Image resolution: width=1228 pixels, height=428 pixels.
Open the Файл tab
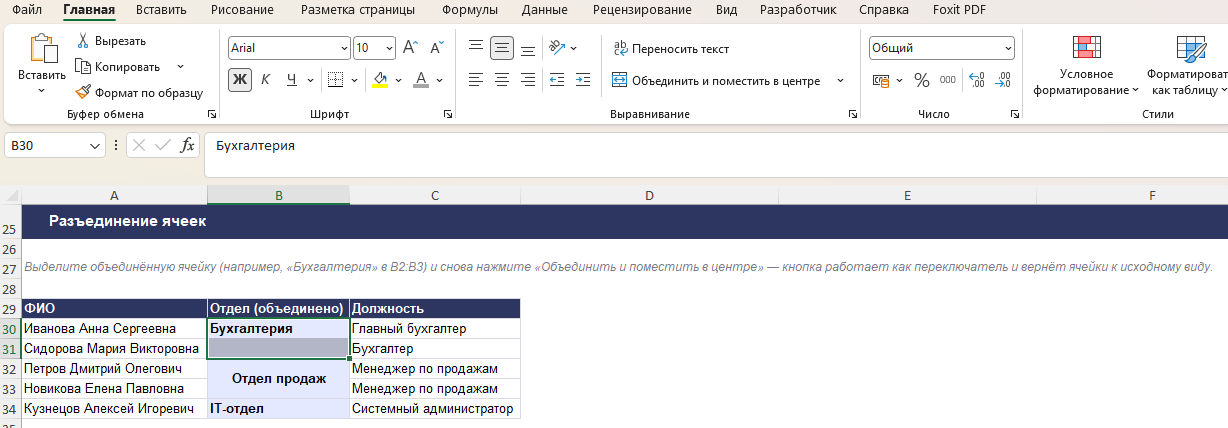click(27, 10)
